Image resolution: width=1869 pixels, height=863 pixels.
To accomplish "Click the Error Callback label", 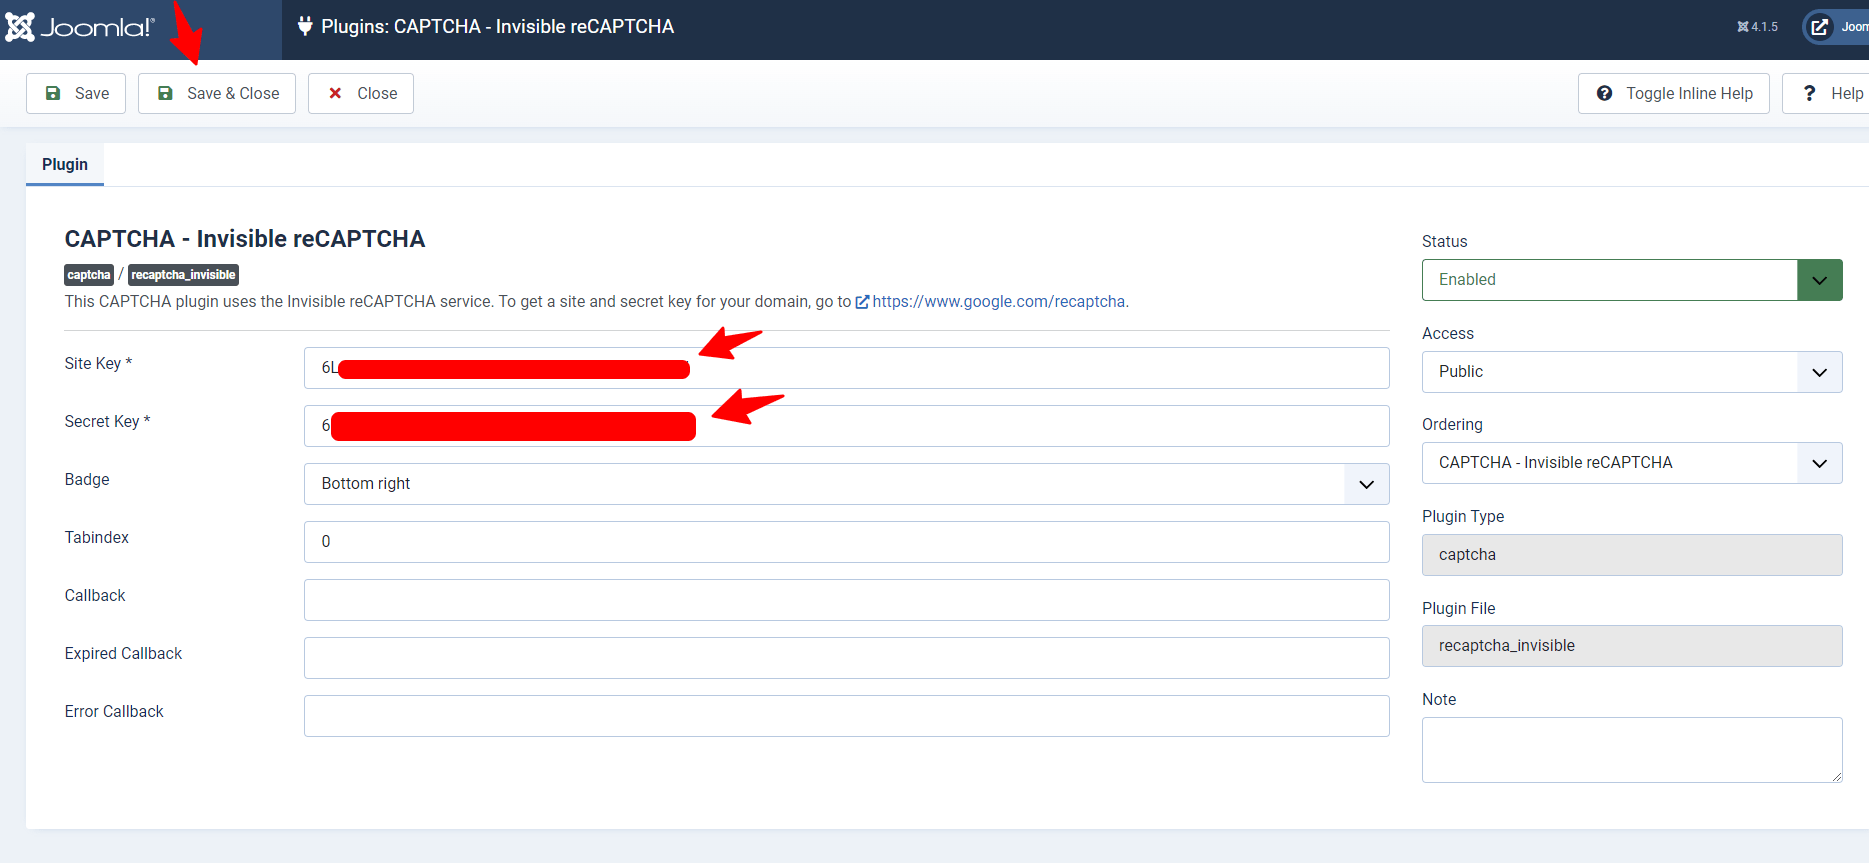I will 114,711.
